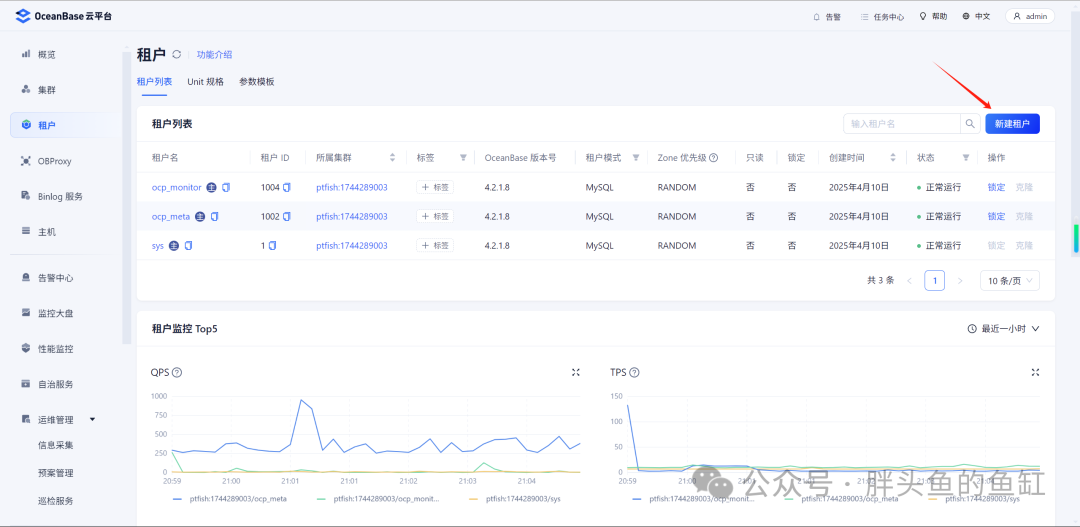Toggle QPS legend ptfish:1744289003/sys
The image size is (1080, 527).
(x=515, y=498)
